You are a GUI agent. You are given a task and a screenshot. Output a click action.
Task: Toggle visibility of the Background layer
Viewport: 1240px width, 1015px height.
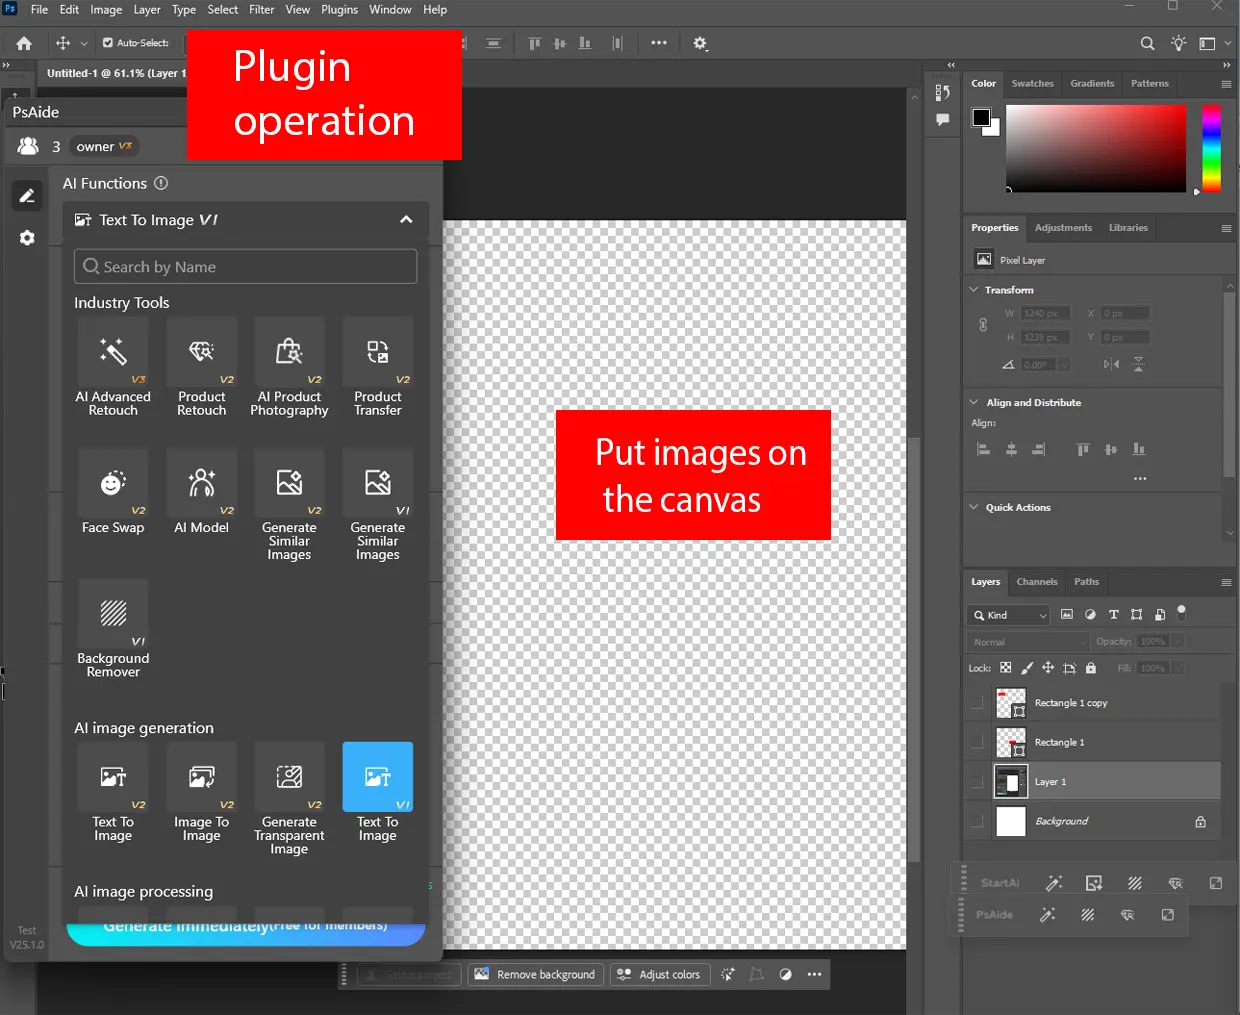(977, 821)
